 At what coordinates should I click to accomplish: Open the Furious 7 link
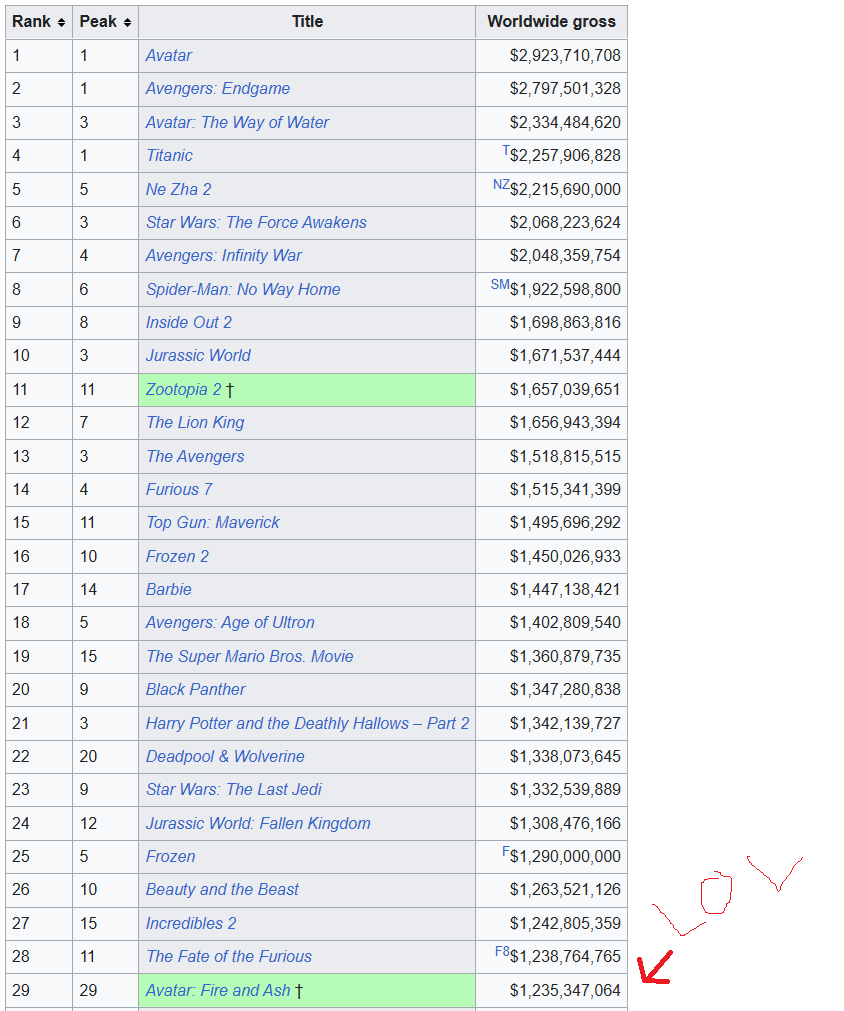[x=179, y=489]
